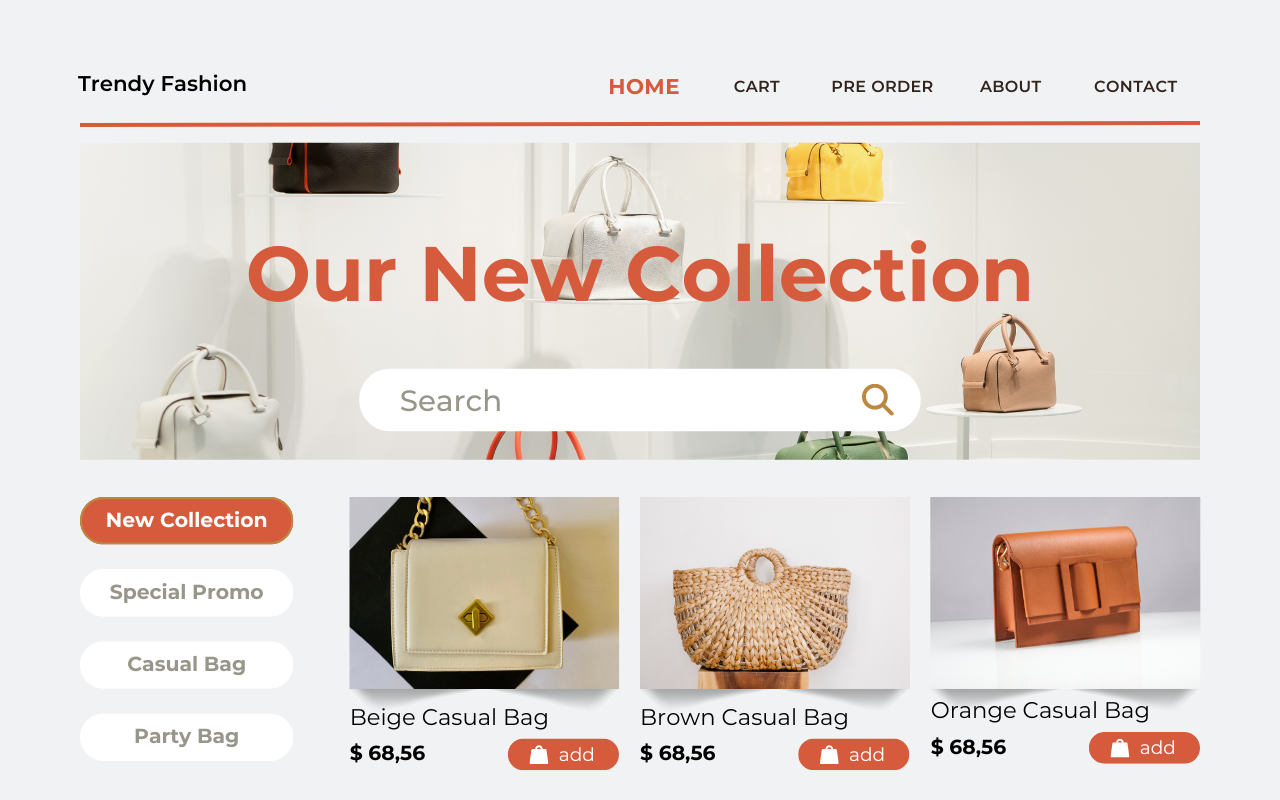This screenshot has width=1280, height=800.
Task: Choose the Casual Bag filter
Action: tap(186, 665)
